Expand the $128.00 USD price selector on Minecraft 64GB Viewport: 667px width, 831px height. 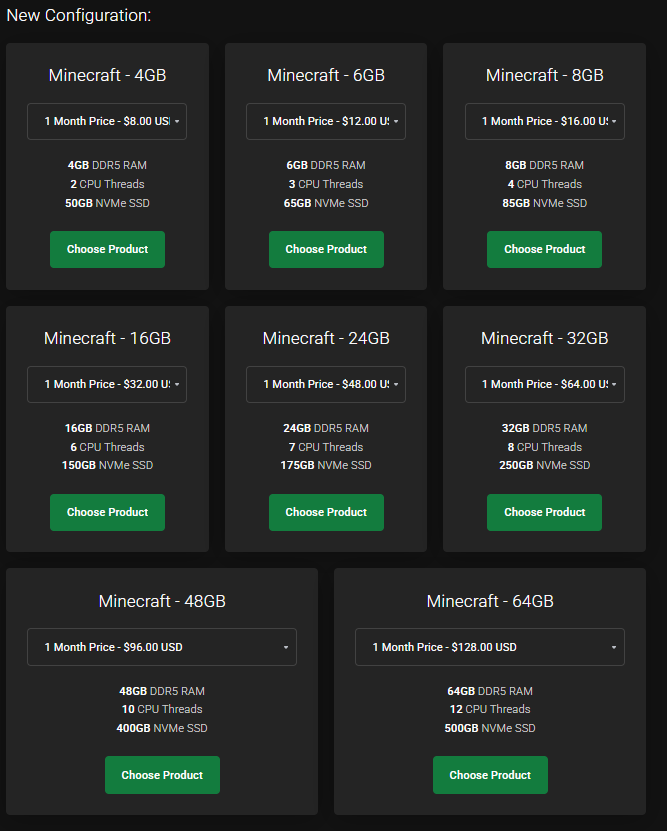click(x=489, y=647)
